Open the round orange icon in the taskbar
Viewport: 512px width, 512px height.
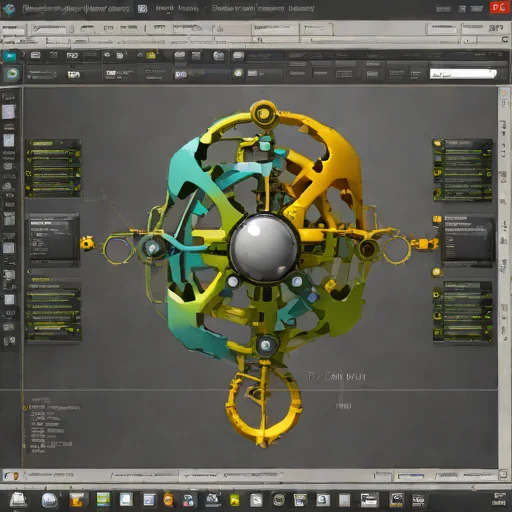[x=168, y=500]
